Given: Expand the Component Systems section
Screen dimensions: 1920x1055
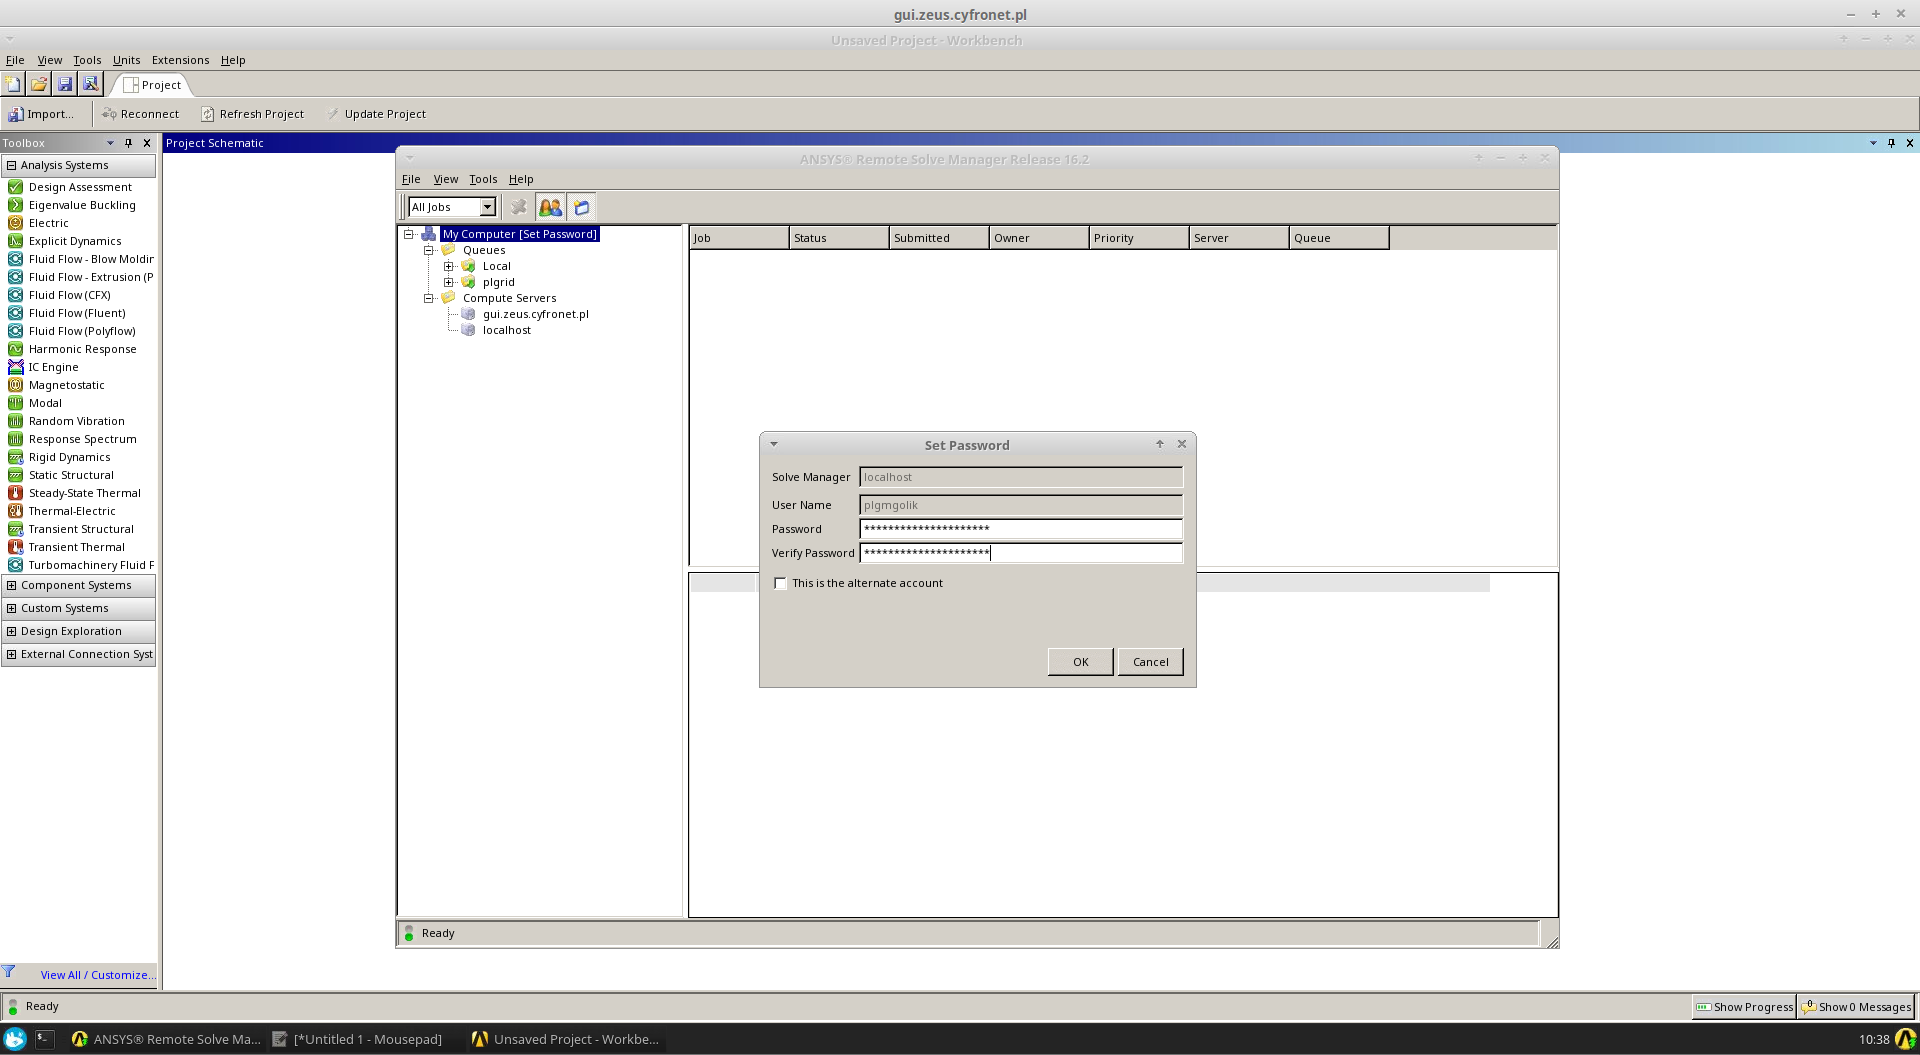Looking at the screenshot, I should pos(12,585).
